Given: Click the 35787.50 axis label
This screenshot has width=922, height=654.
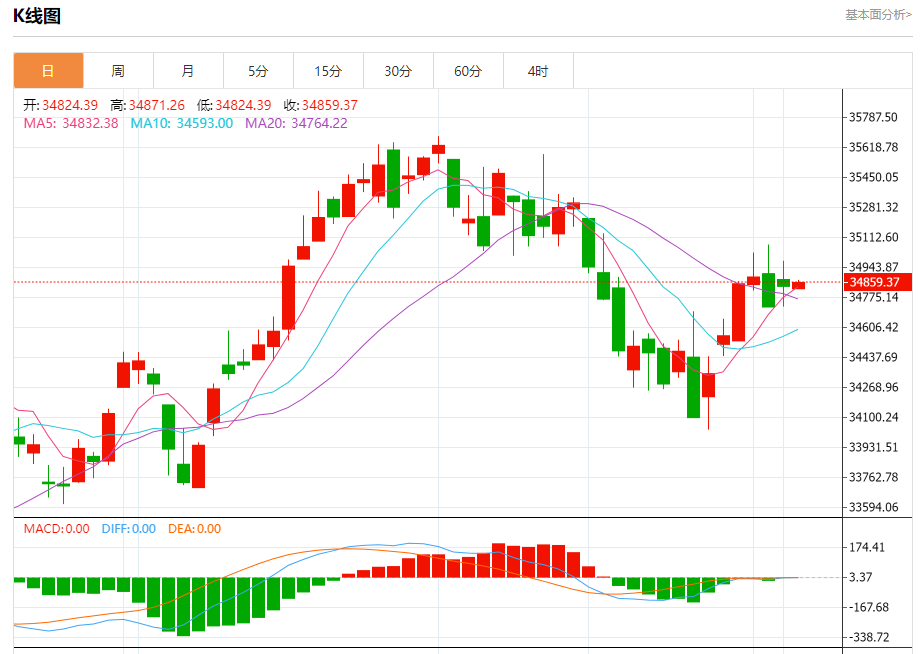Looking at the screenshot, I should coord(873,117).
